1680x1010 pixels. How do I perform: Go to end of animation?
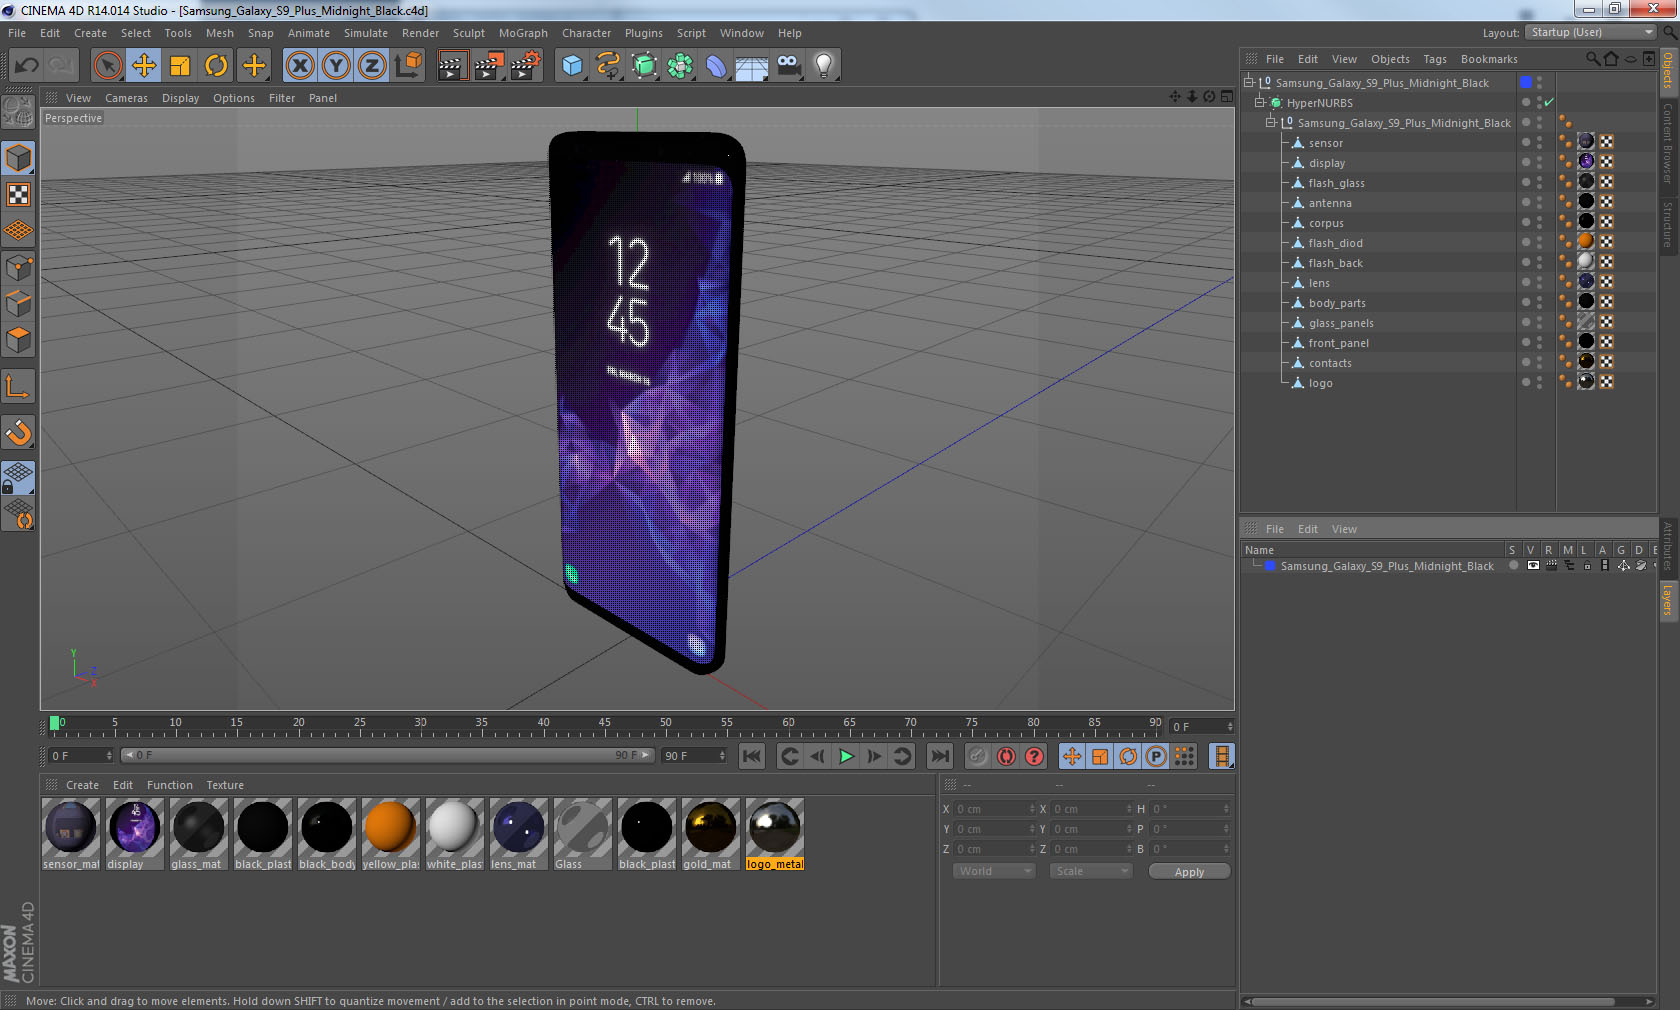940,756
